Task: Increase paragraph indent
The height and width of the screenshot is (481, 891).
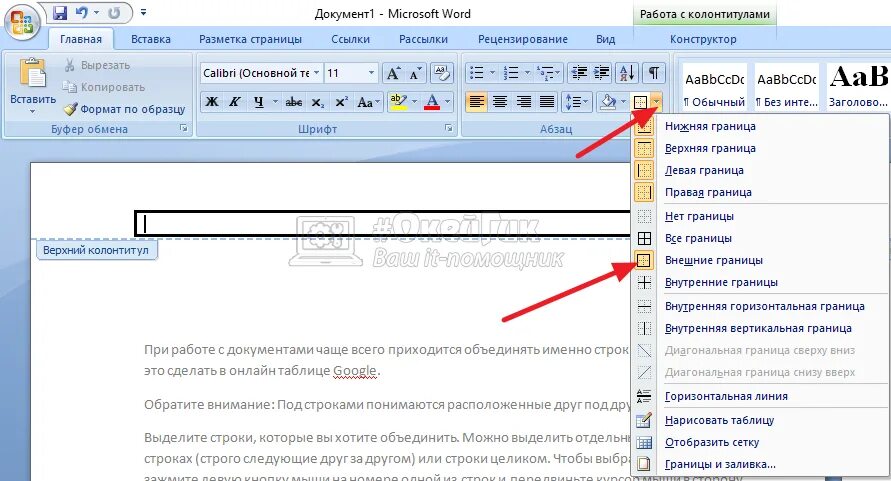Action: (x=601, y=73)
